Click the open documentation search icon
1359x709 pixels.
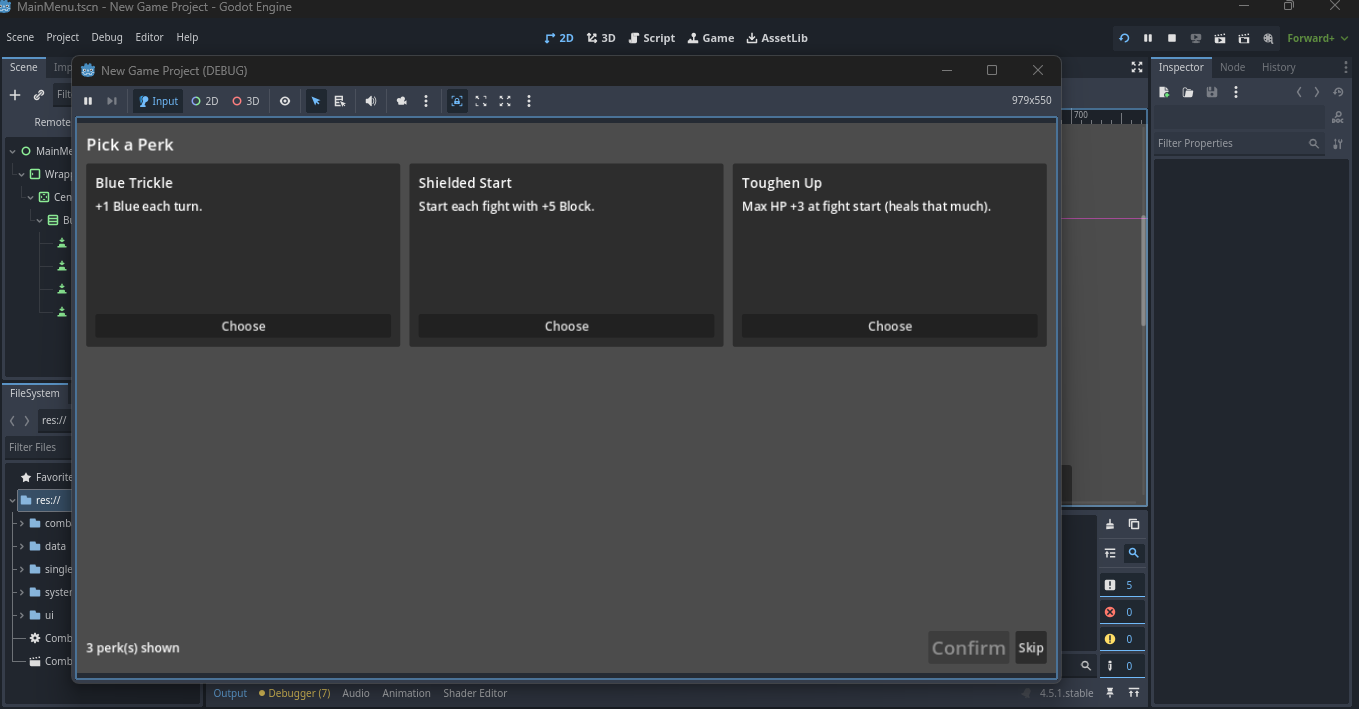point(1338,117)
